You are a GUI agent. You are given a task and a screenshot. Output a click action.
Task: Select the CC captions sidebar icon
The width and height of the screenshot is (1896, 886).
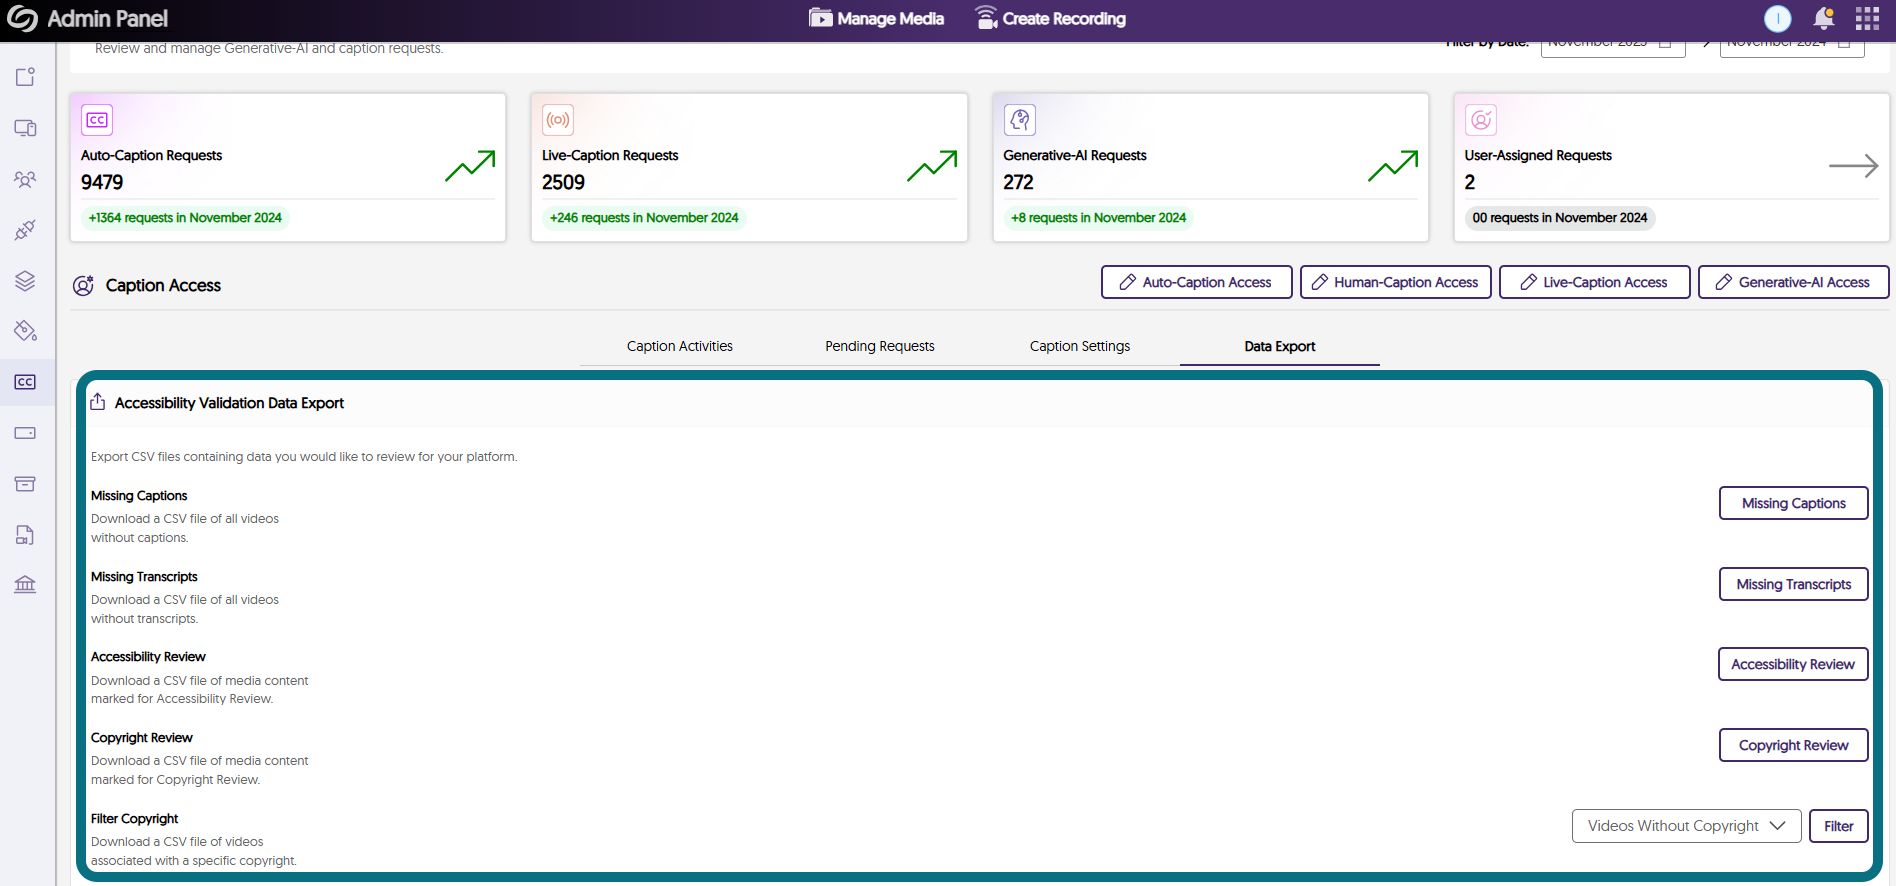[25, 382]
